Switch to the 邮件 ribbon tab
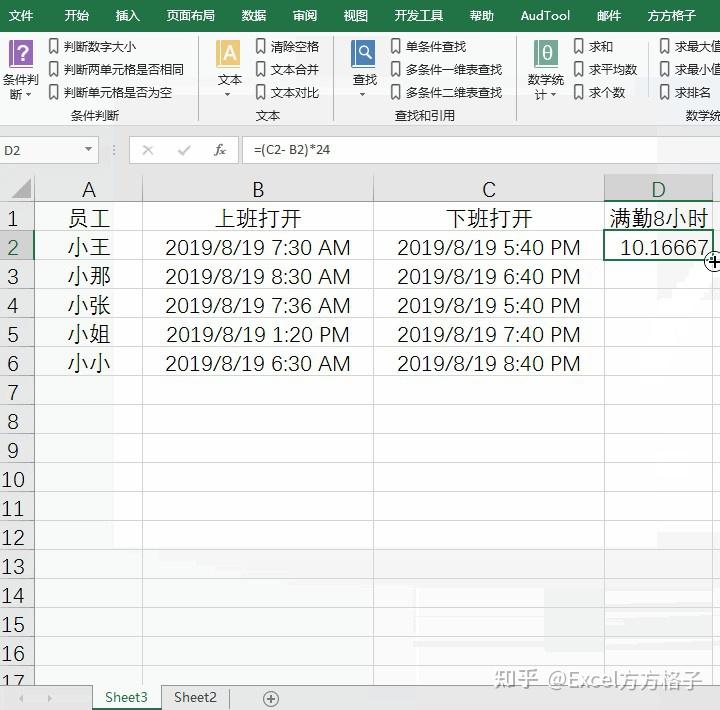 [608, 16]
